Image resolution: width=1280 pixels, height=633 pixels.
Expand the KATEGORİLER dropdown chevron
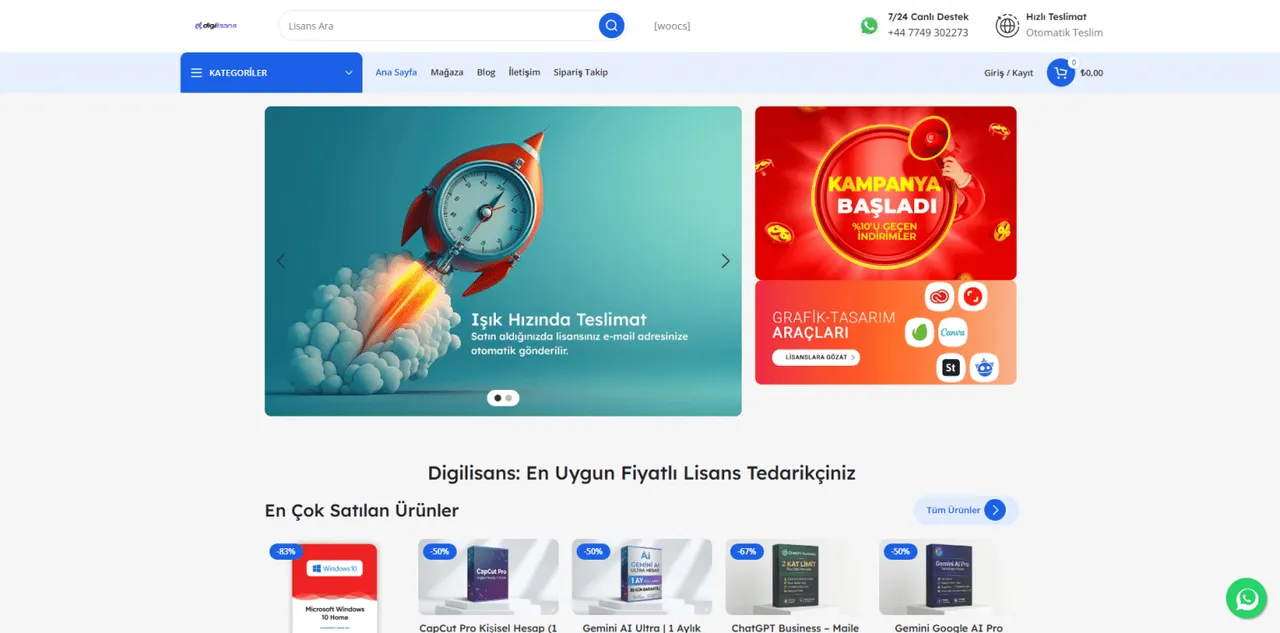click(349, 73)
